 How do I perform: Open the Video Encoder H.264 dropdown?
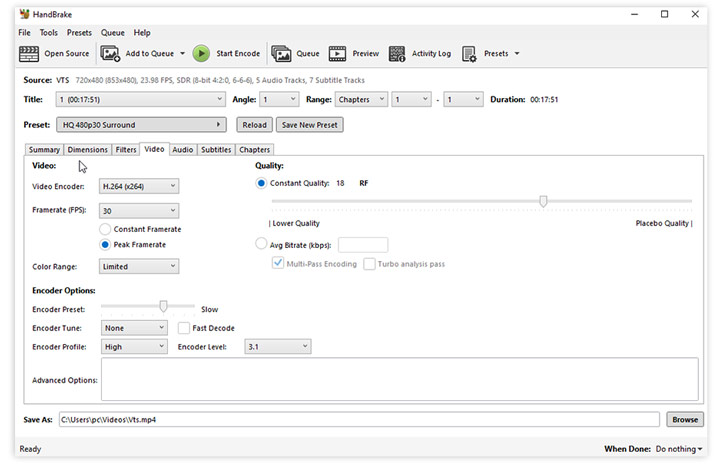click(139, 186)
